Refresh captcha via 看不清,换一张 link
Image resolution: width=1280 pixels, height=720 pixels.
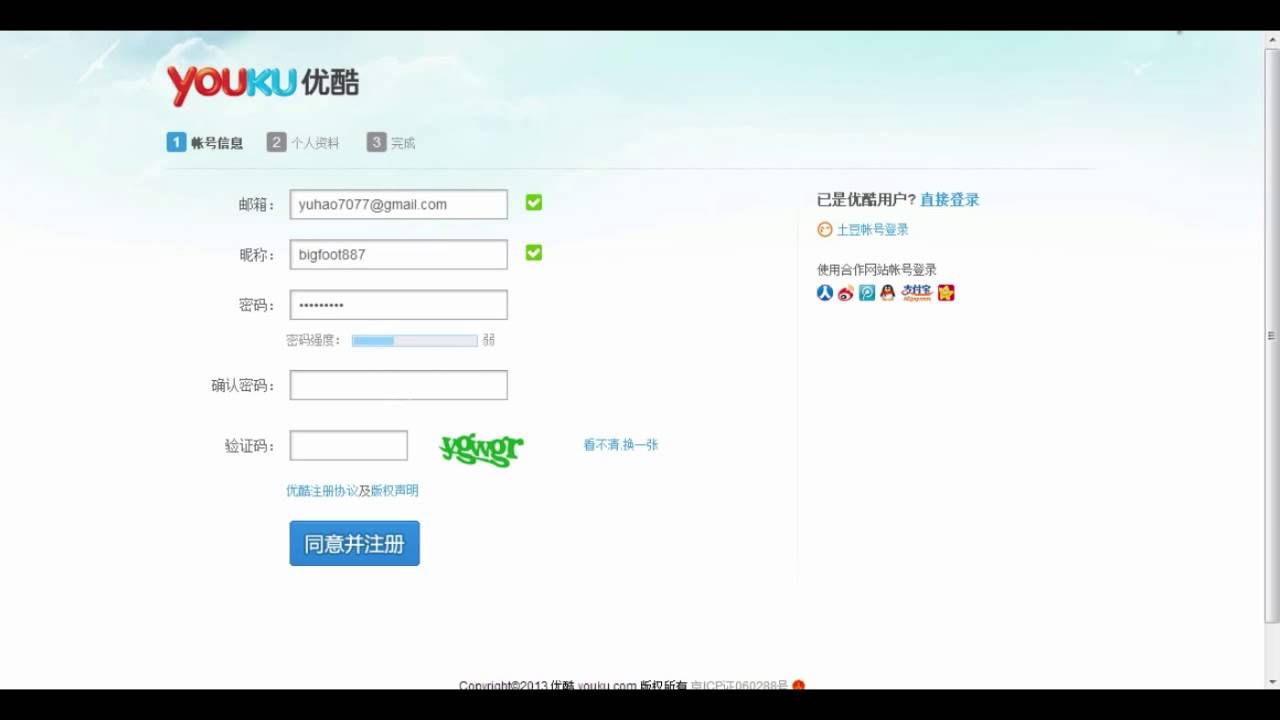tap(621, 445)
